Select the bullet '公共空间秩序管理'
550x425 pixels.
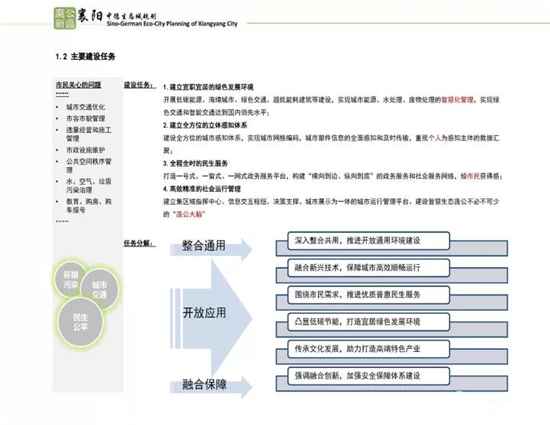pyautogui.click(x=88, y=166)
